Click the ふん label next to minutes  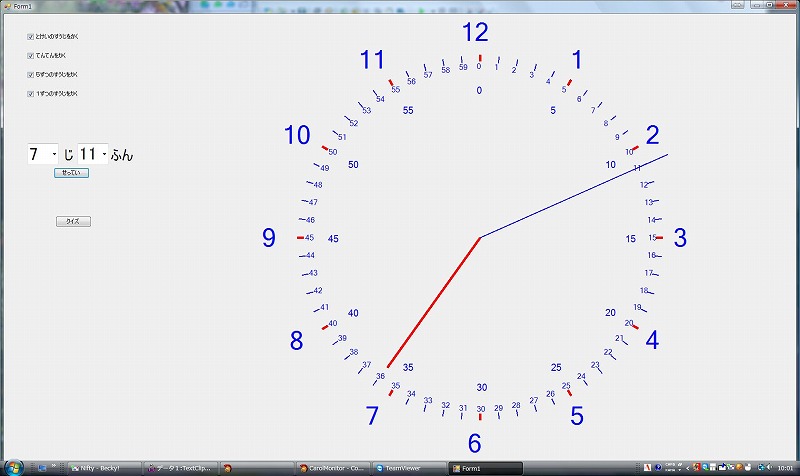tap(122, 155)
